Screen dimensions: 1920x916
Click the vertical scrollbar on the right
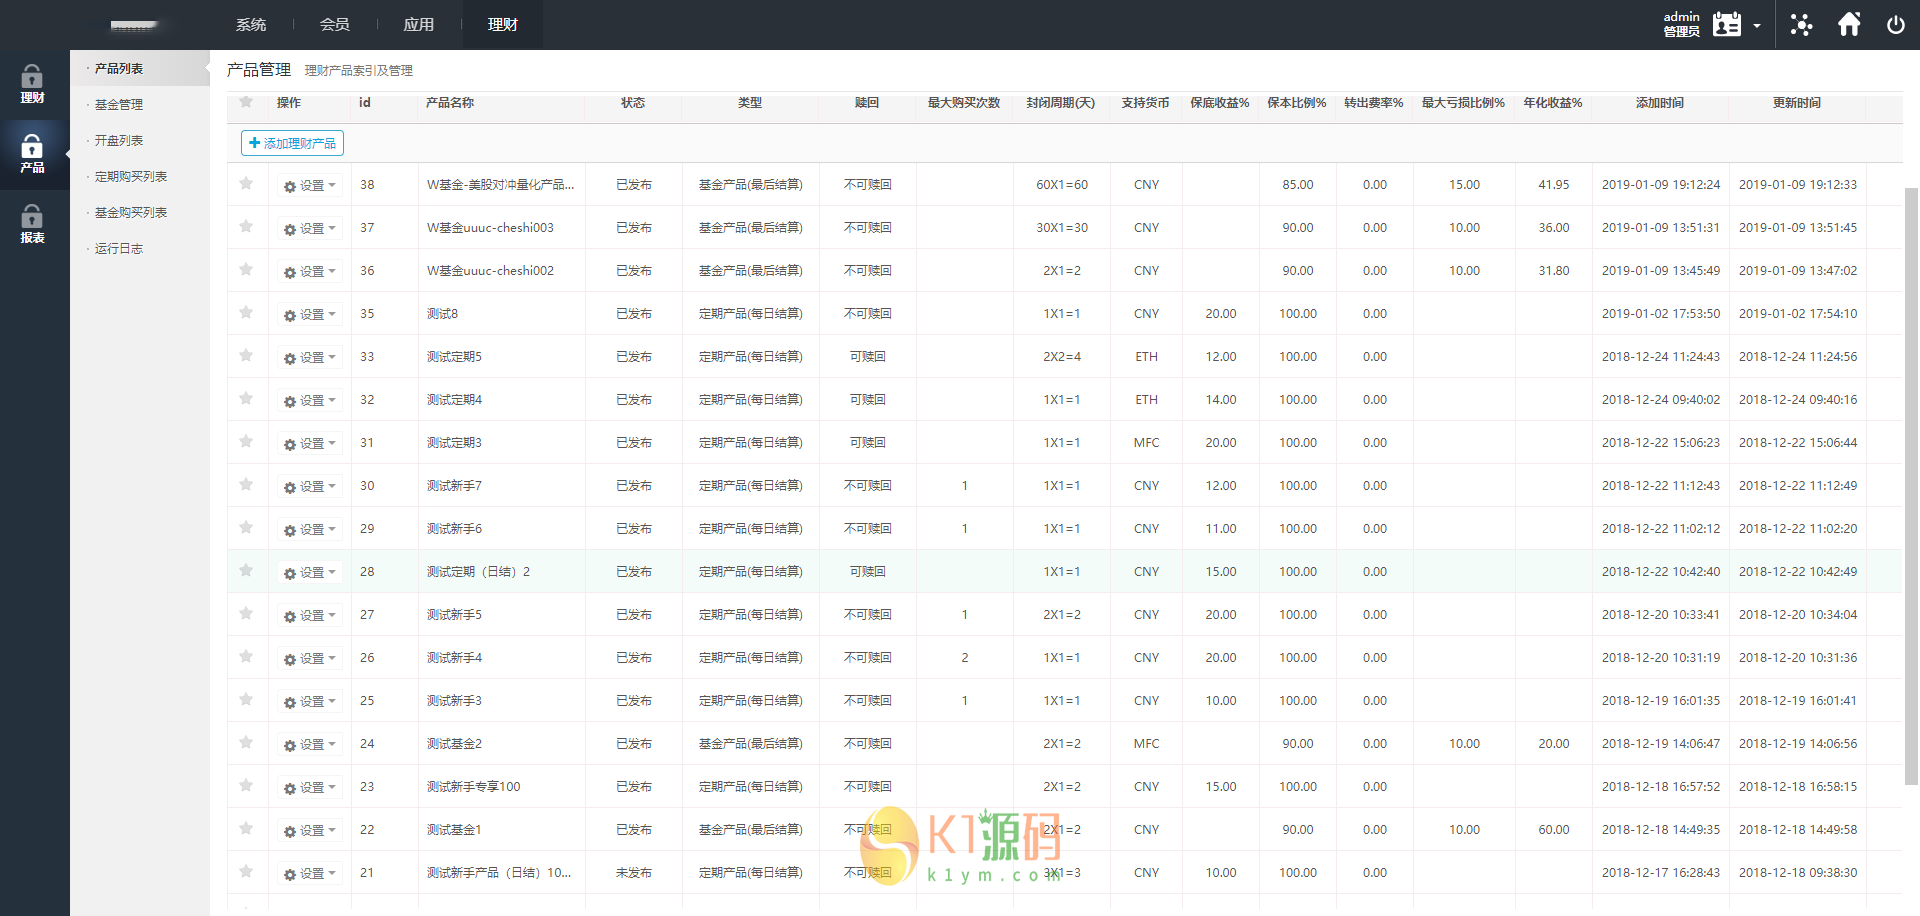click(1911, 480)
